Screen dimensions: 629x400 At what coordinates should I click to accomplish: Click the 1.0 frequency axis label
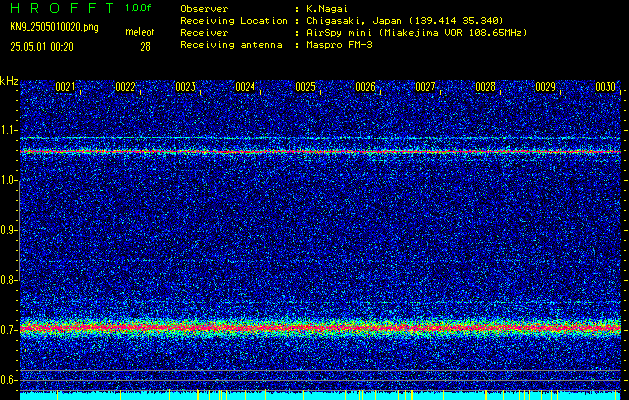(x=9, y=180)
